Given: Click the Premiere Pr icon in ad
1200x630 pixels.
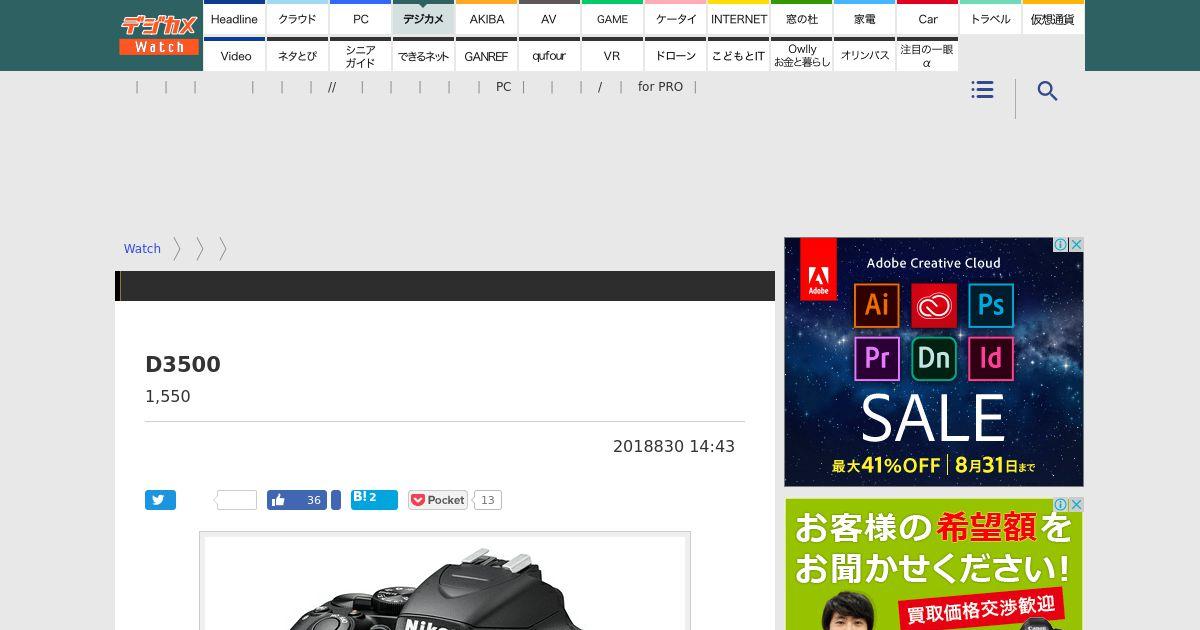Looking at the screenshot, I should point(877,358).
